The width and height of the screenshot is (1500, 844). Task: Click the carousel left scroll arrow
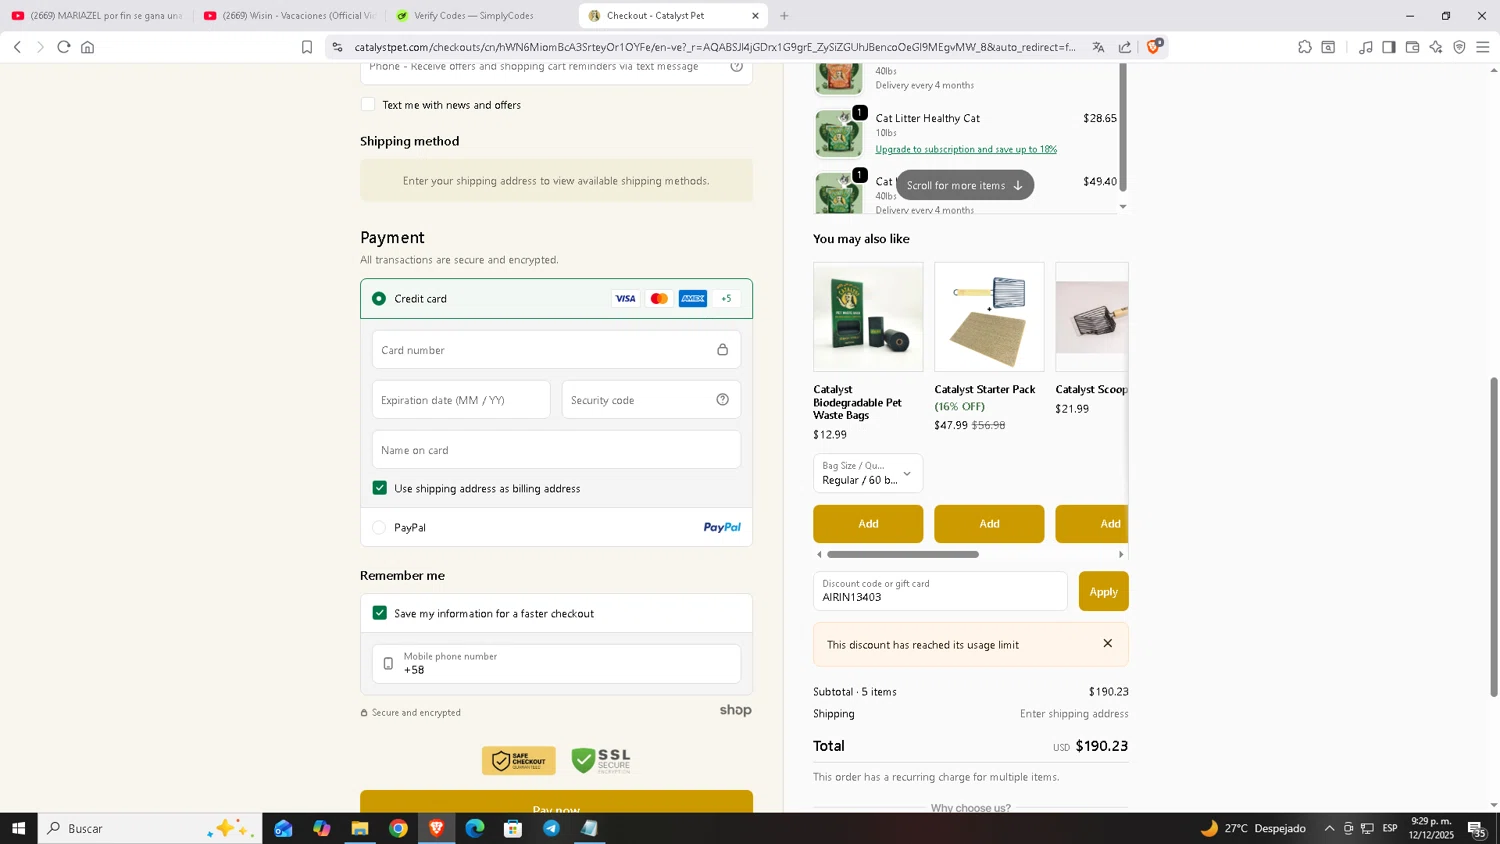[819, 554]
